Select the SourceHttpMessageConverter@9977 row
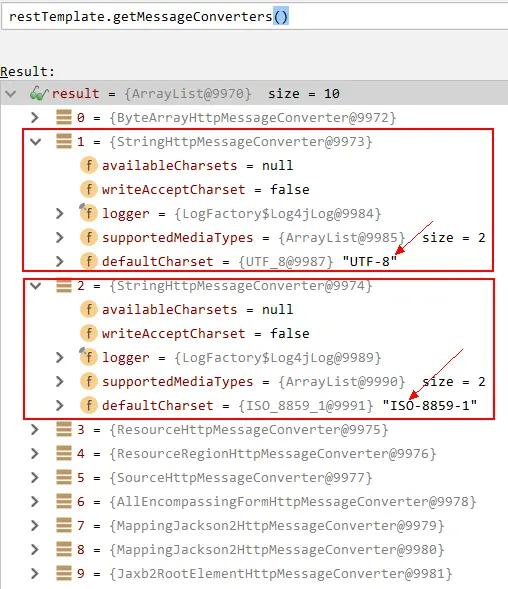Image resolution: width=508 pixels, height=589 pixels. pos(254,477)
